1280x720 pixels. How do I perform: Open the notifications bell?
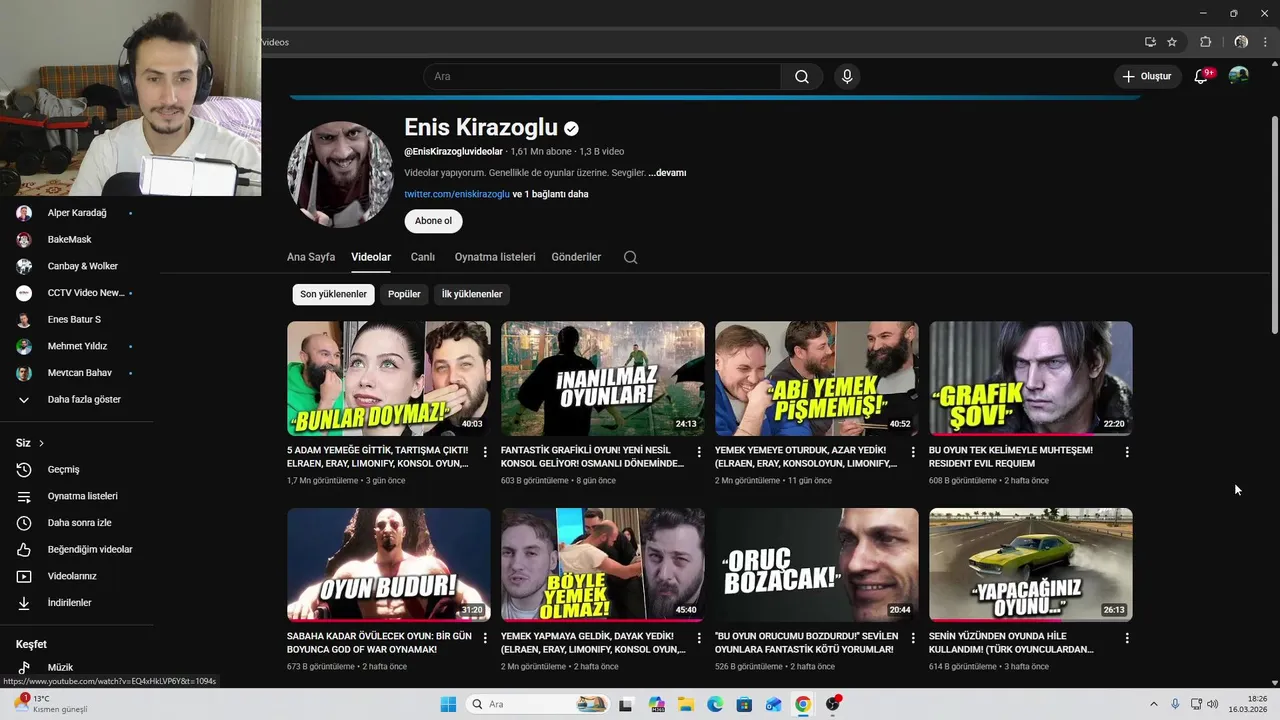[1202, 76]
